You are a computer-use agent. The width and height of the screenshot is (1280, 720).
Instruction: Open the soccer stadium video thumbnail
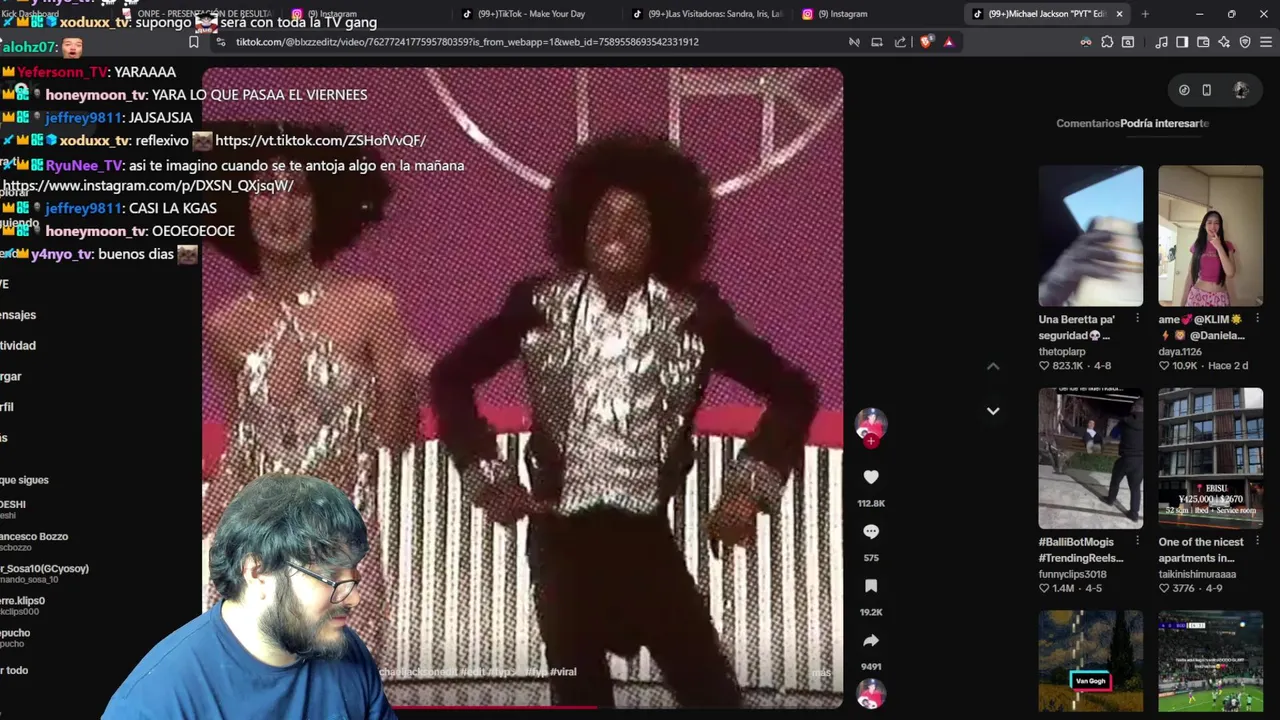[x=1210, y=661]
